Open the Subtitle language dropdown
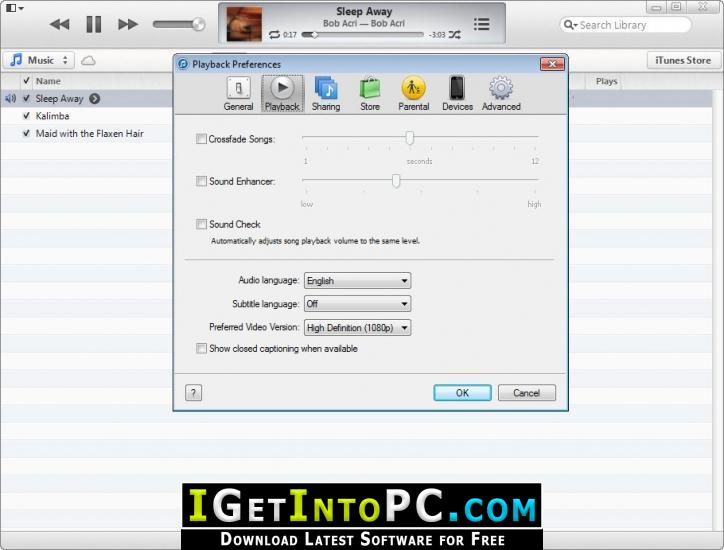The image size is (724, 550). point(357,303)
